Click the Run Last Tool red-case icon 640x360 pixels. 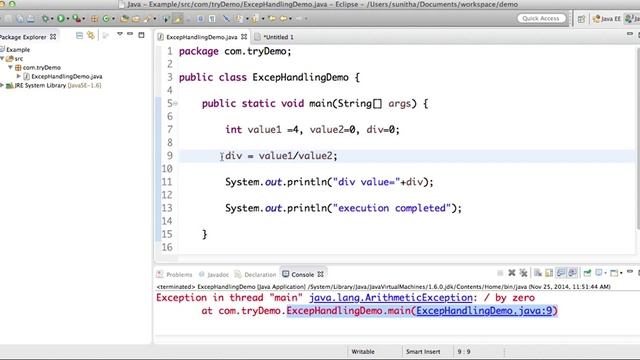click(x=76, y=19)
